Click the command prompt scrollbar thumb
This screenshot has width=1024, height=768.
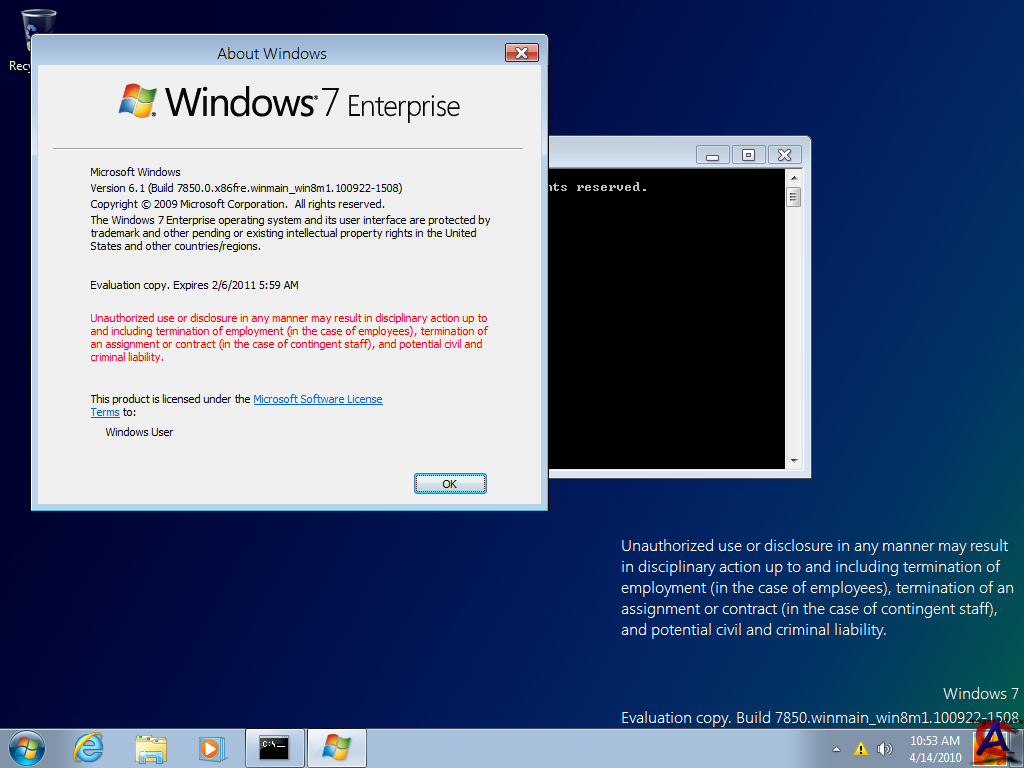pyautogui.click(x=793, y=197)
